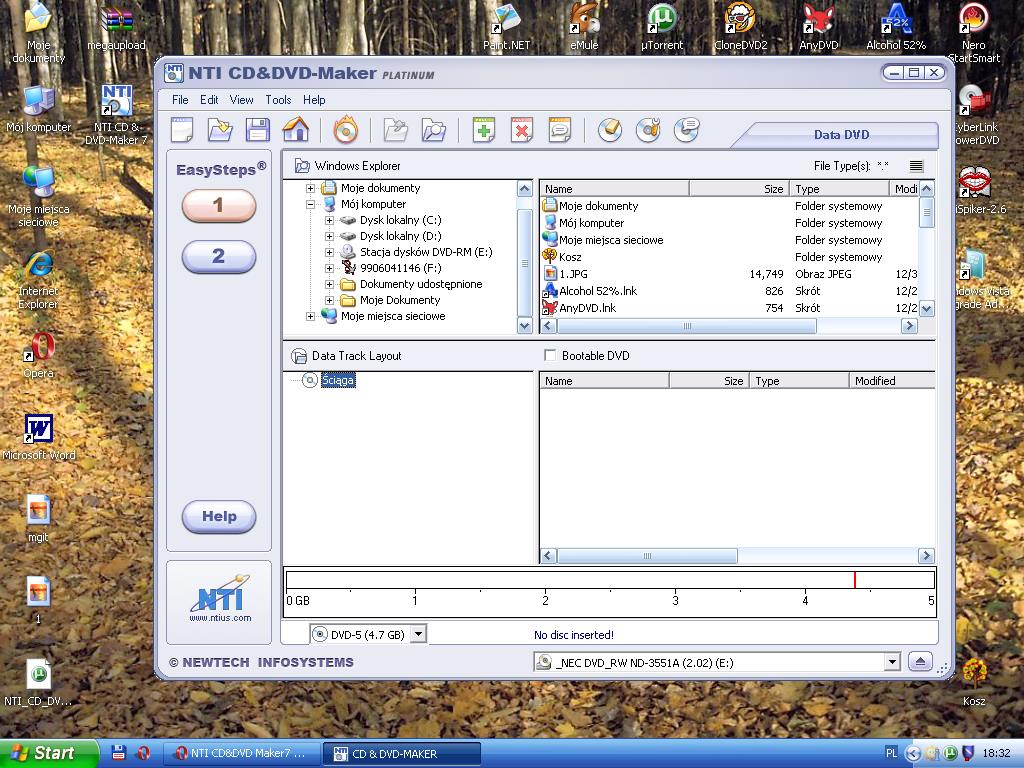Open Microsoft Word from the desktop
The height and width of the screenshot is (768, 1024).
[39, 436]
